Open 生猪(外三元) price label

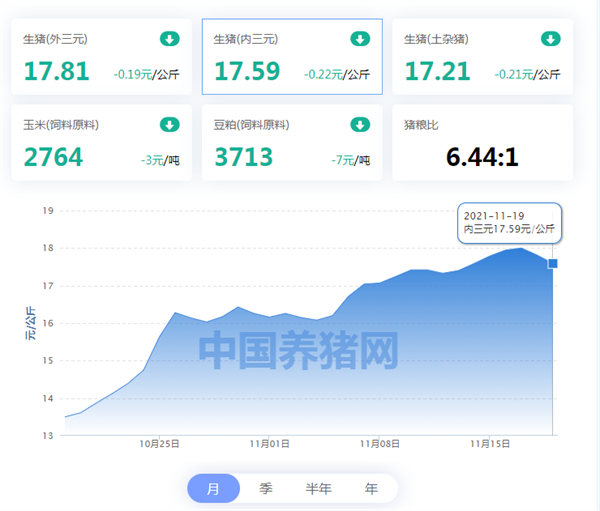pos(55,39)
